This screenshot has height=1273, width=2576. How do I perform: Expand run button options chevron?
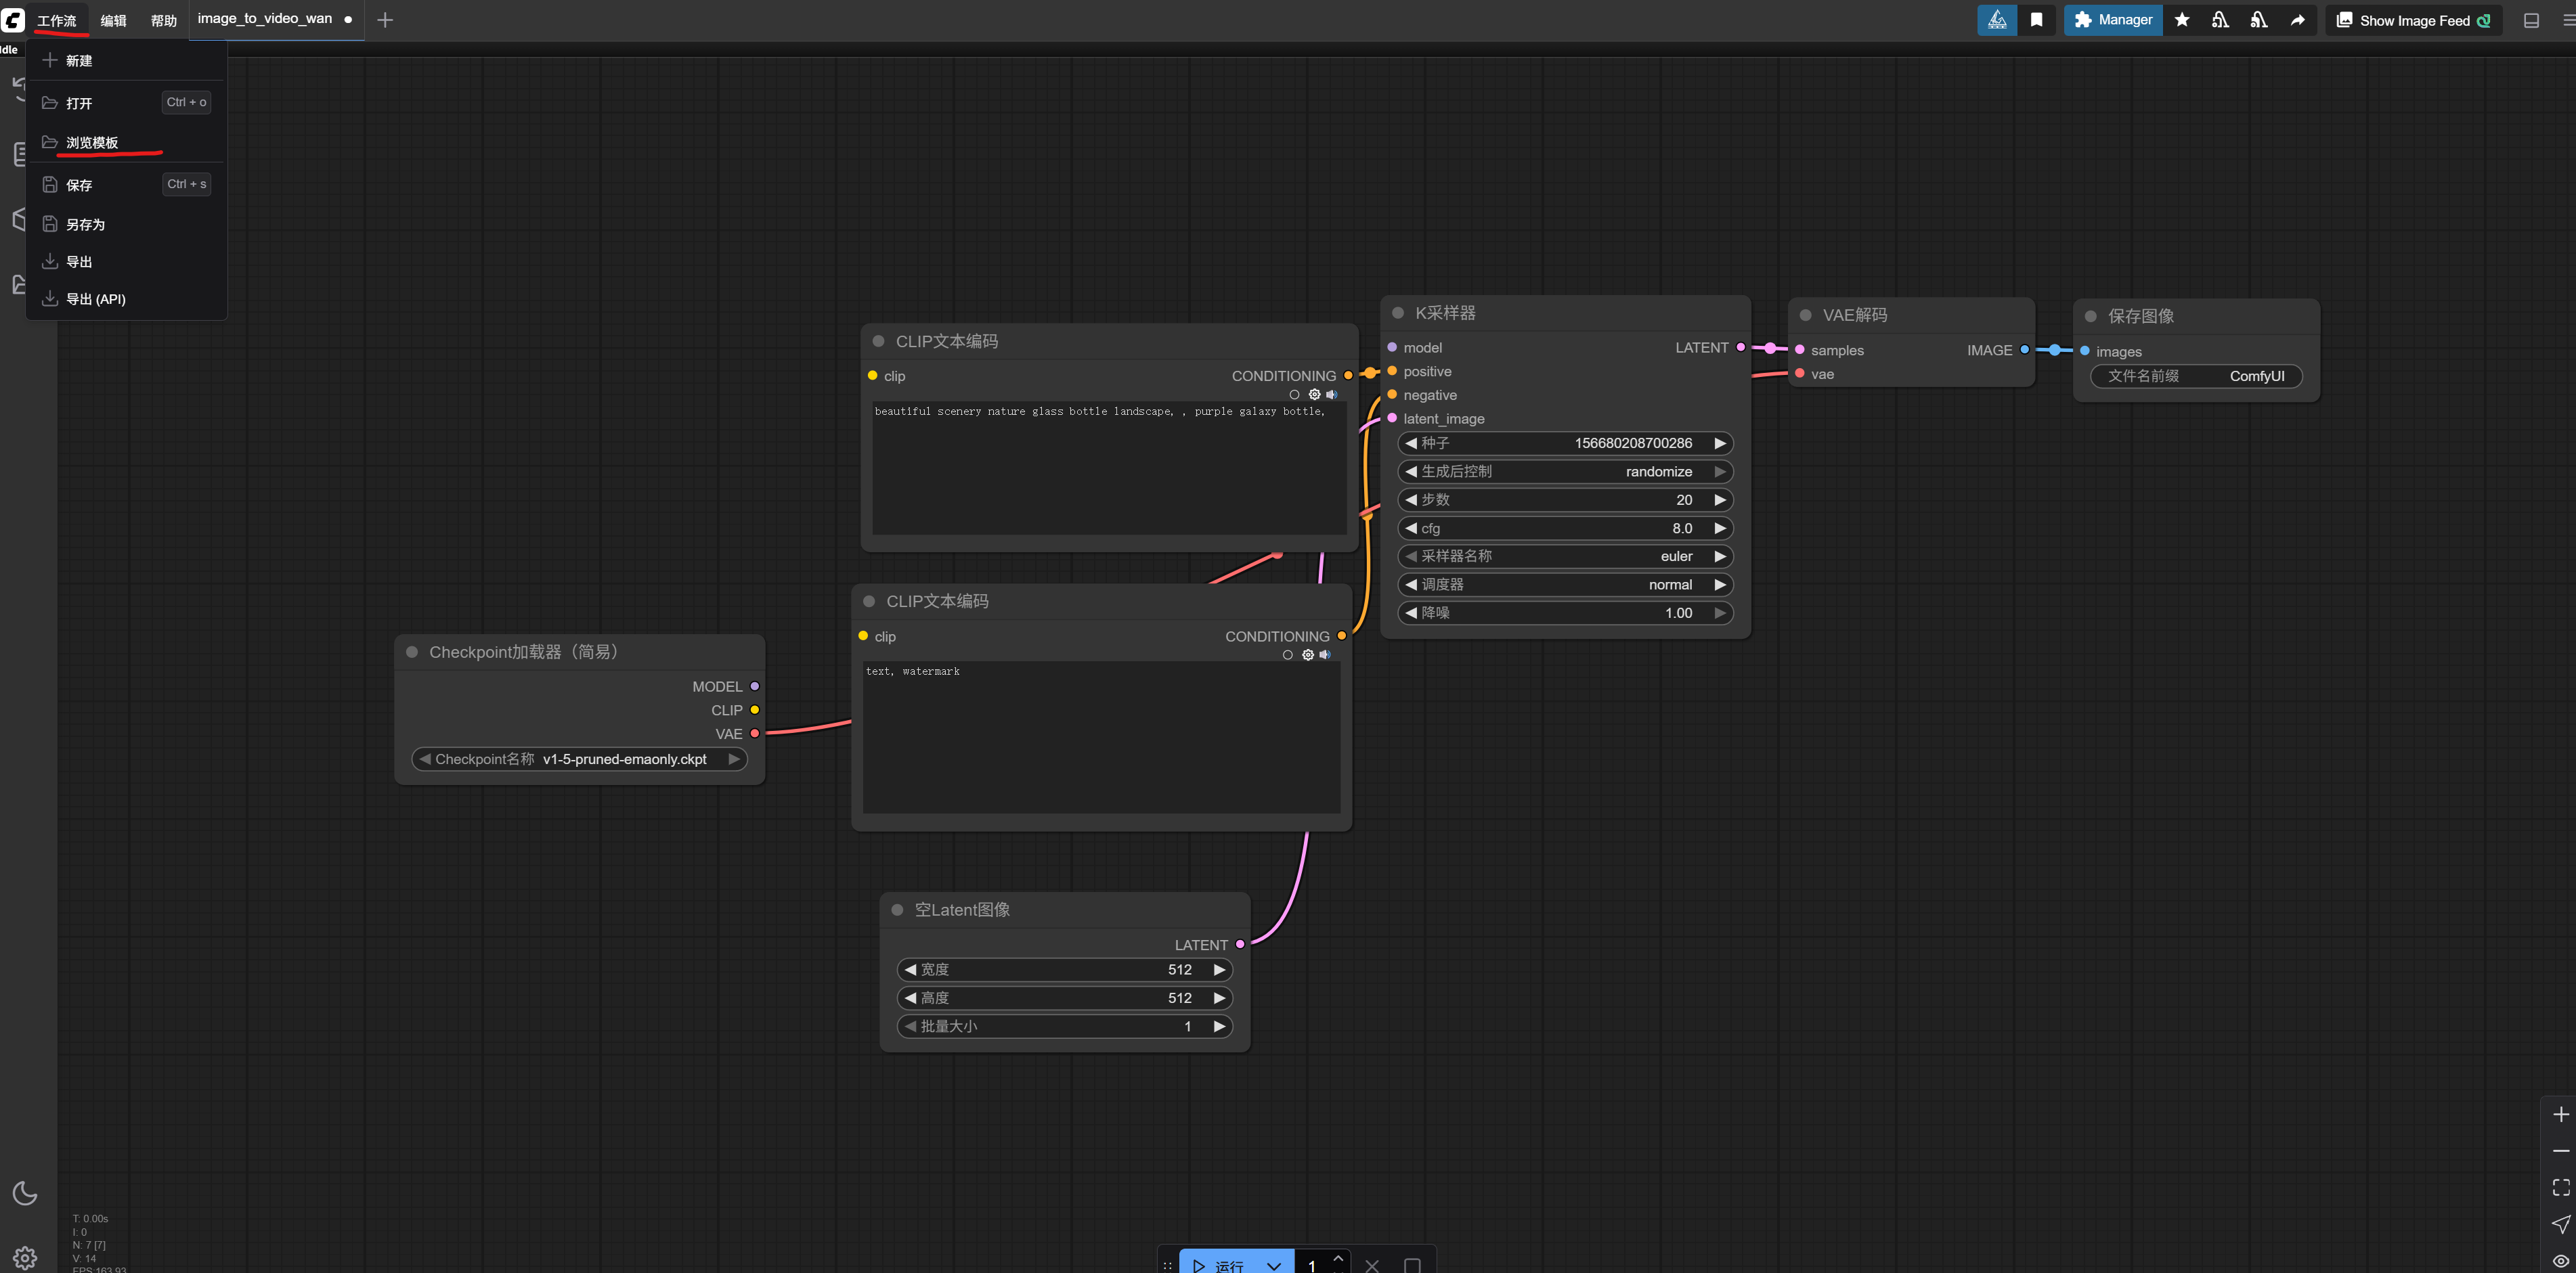[x=1273, y=1265]
